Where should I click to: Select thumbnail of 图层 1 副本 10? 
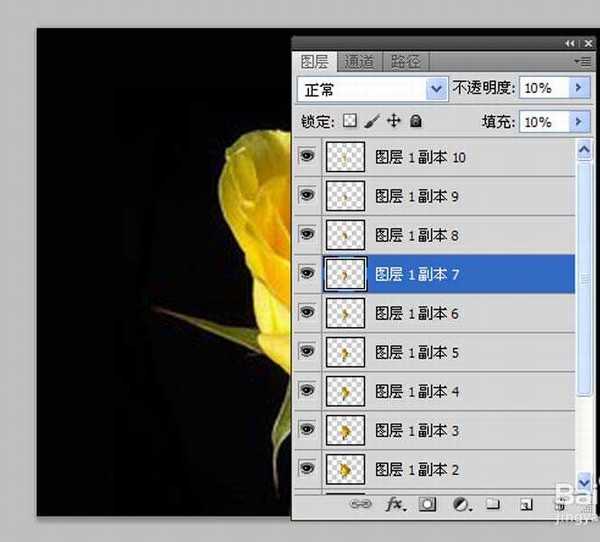(x=345, y=157)
